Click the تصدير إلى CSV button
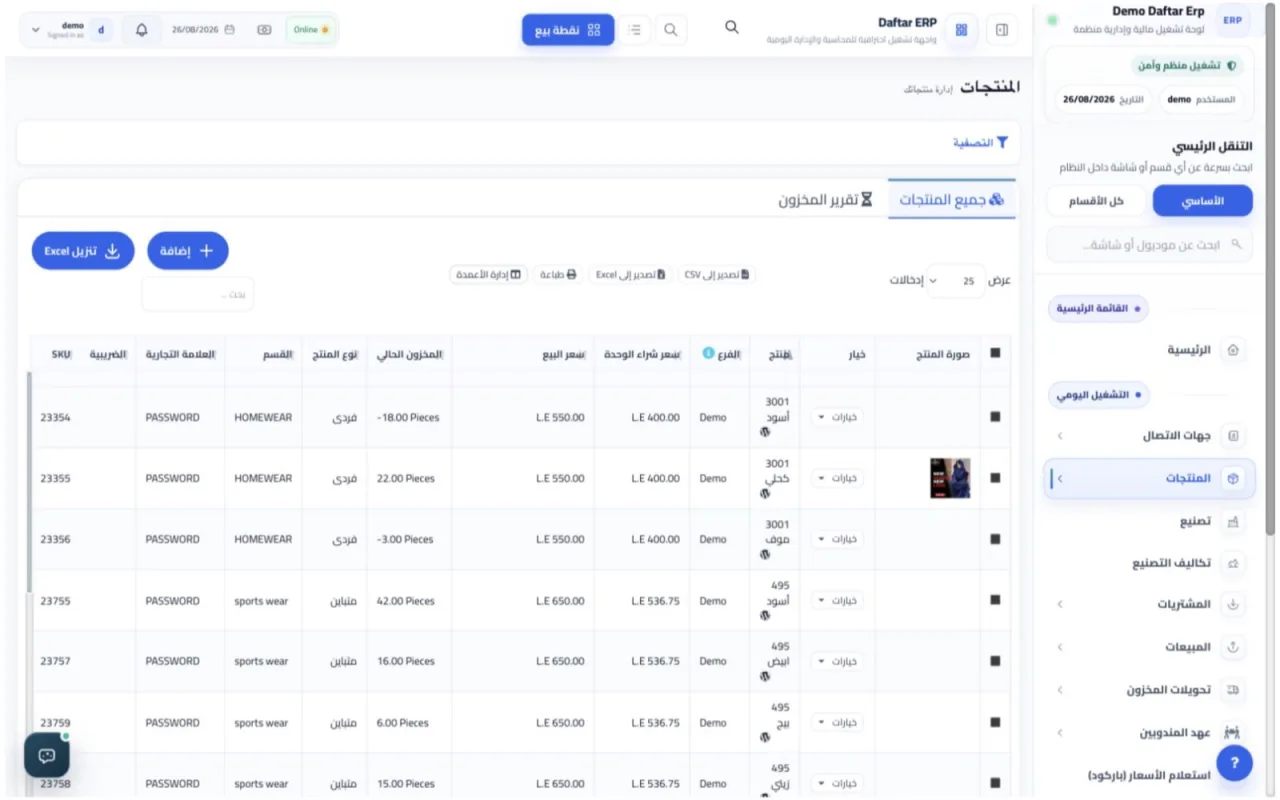This screenshot has width=1280, height=800. pyautogui.click(x=717, y=274)
